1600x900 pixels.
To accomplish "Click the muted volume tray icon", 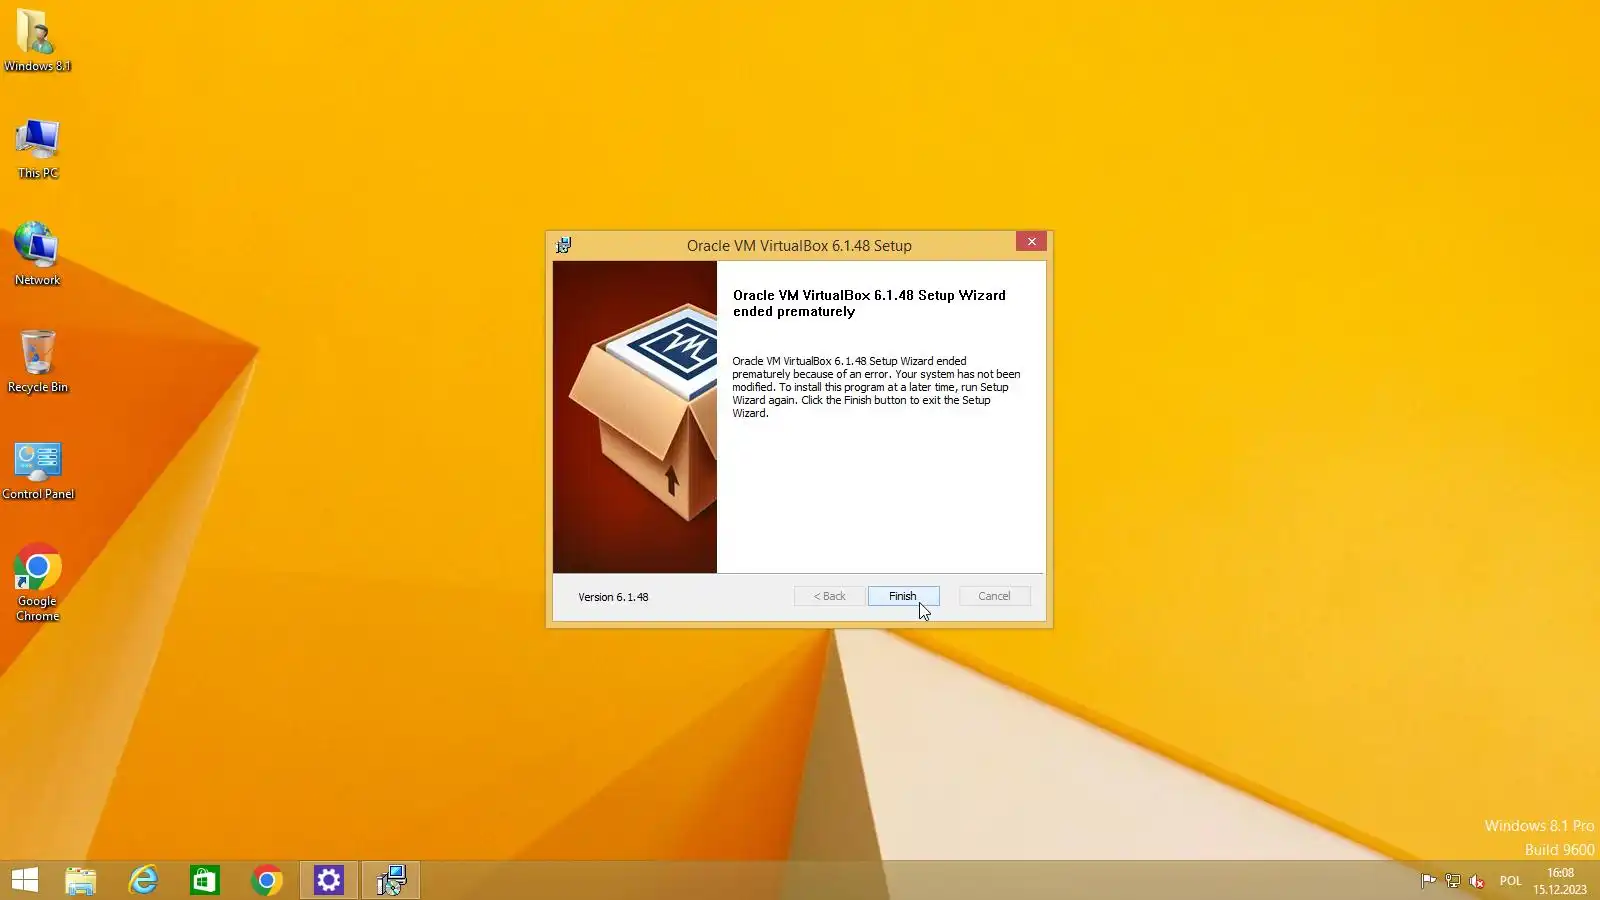I will (x=1477, y=881).
